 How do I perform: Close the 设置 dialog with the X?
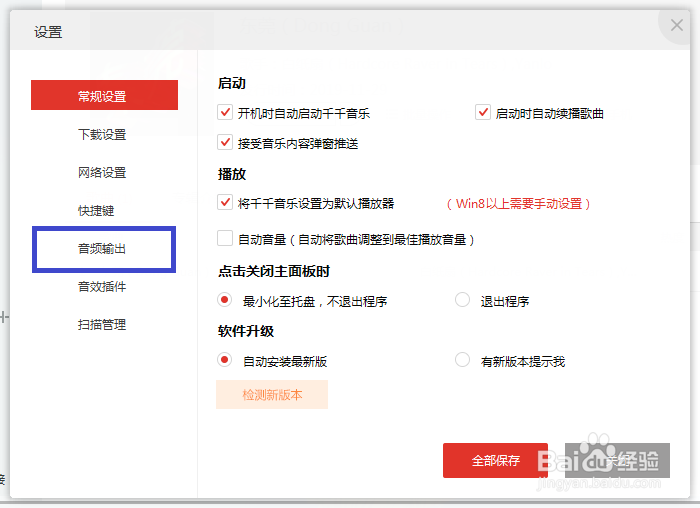pyautogui.click(x=676, y=25)
